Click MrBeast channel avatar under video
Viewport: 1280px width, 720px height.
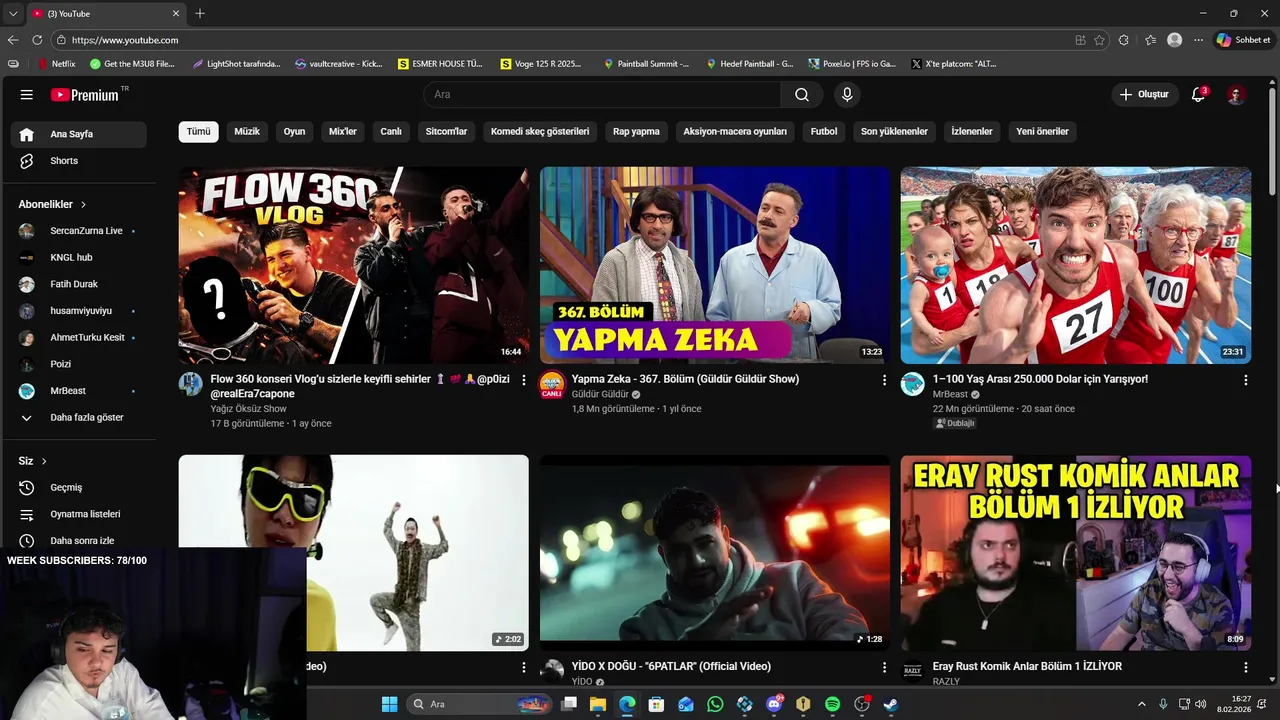coord(913,384)
